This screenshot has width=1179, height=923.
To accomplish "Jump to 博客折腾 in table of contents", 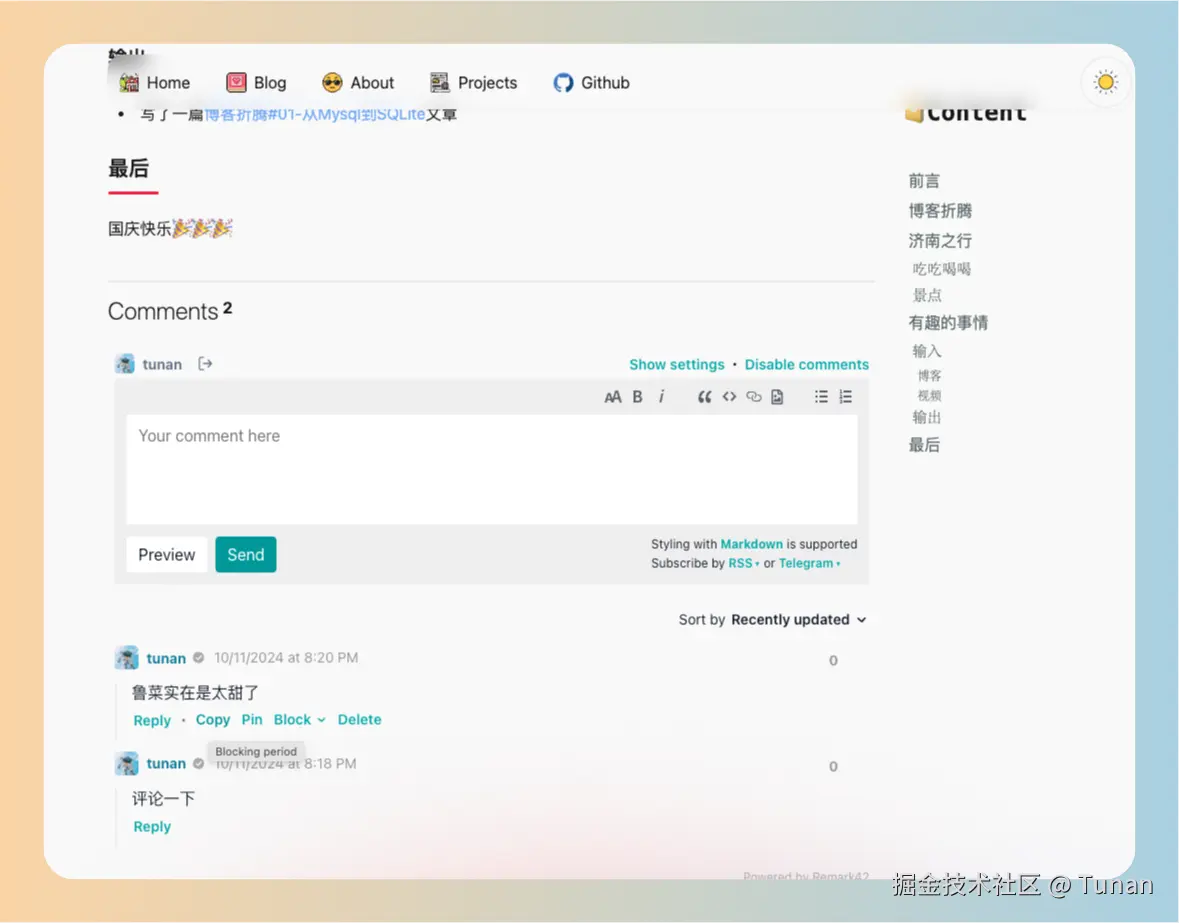I will [940, 211].
